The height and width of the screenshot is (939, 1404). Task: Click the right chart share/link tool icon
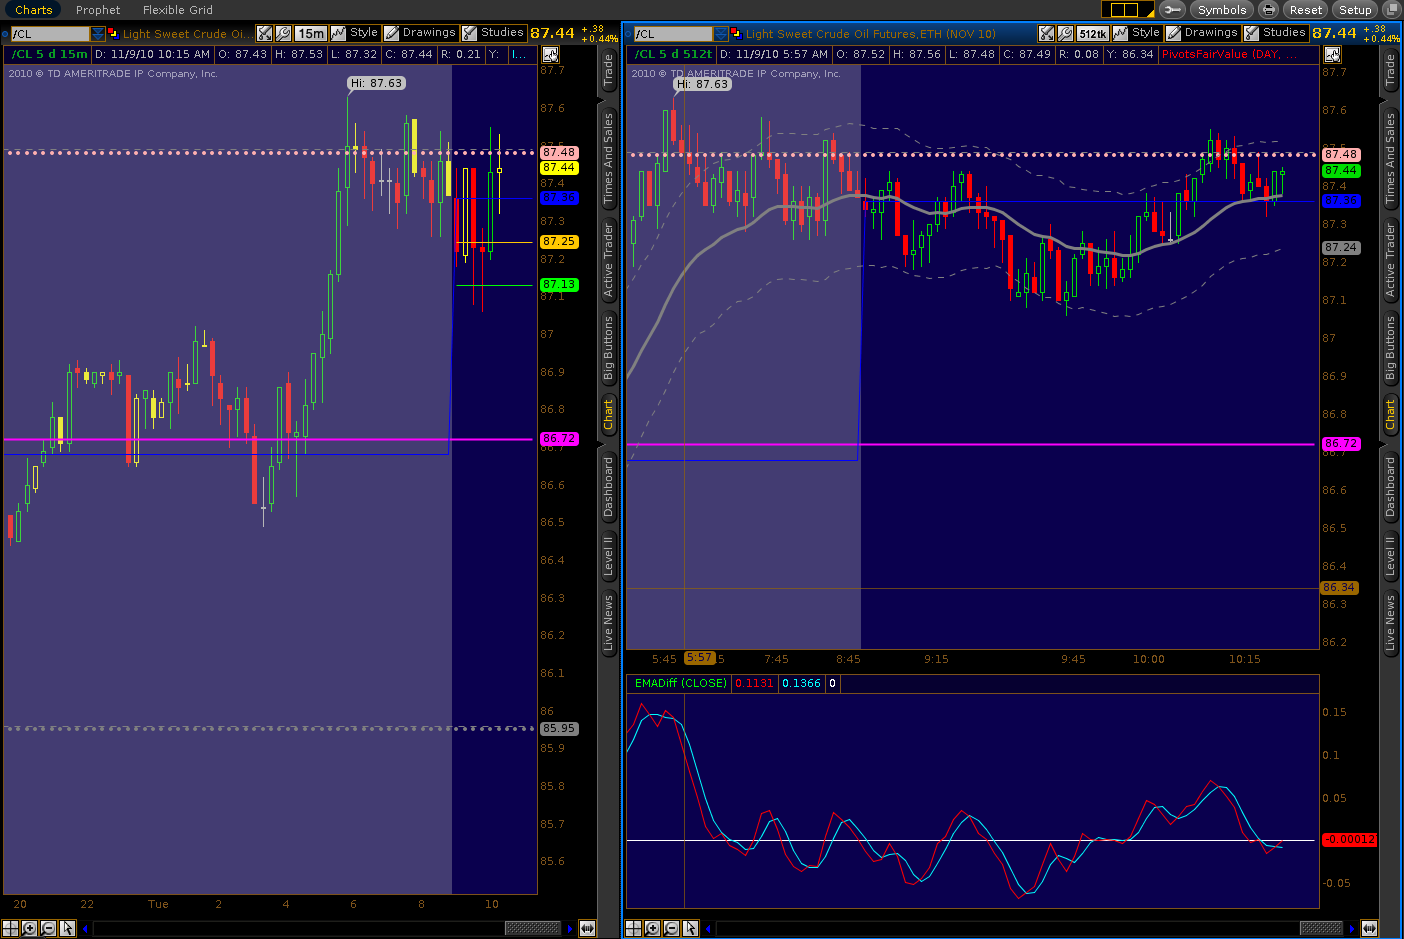coord(1046,33)
